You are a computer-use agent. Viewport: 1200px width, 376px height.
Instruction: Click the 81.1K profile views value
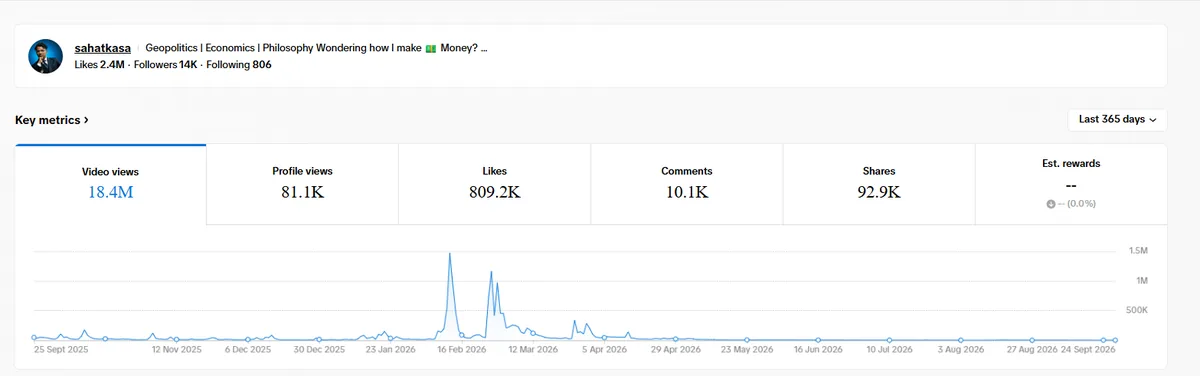click(x=302, y=192)
